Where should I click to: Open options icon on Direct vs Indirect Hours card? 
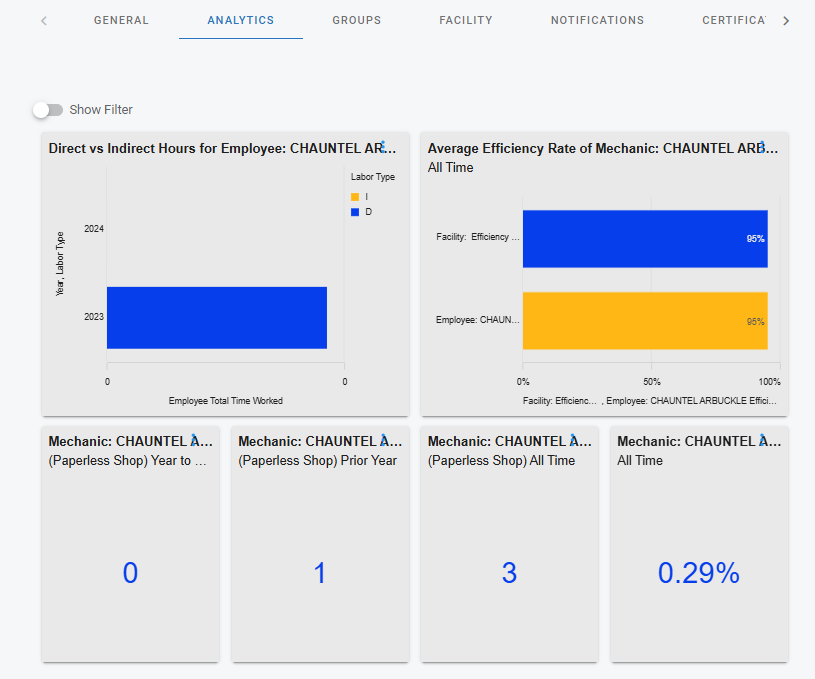click(383, 147)
